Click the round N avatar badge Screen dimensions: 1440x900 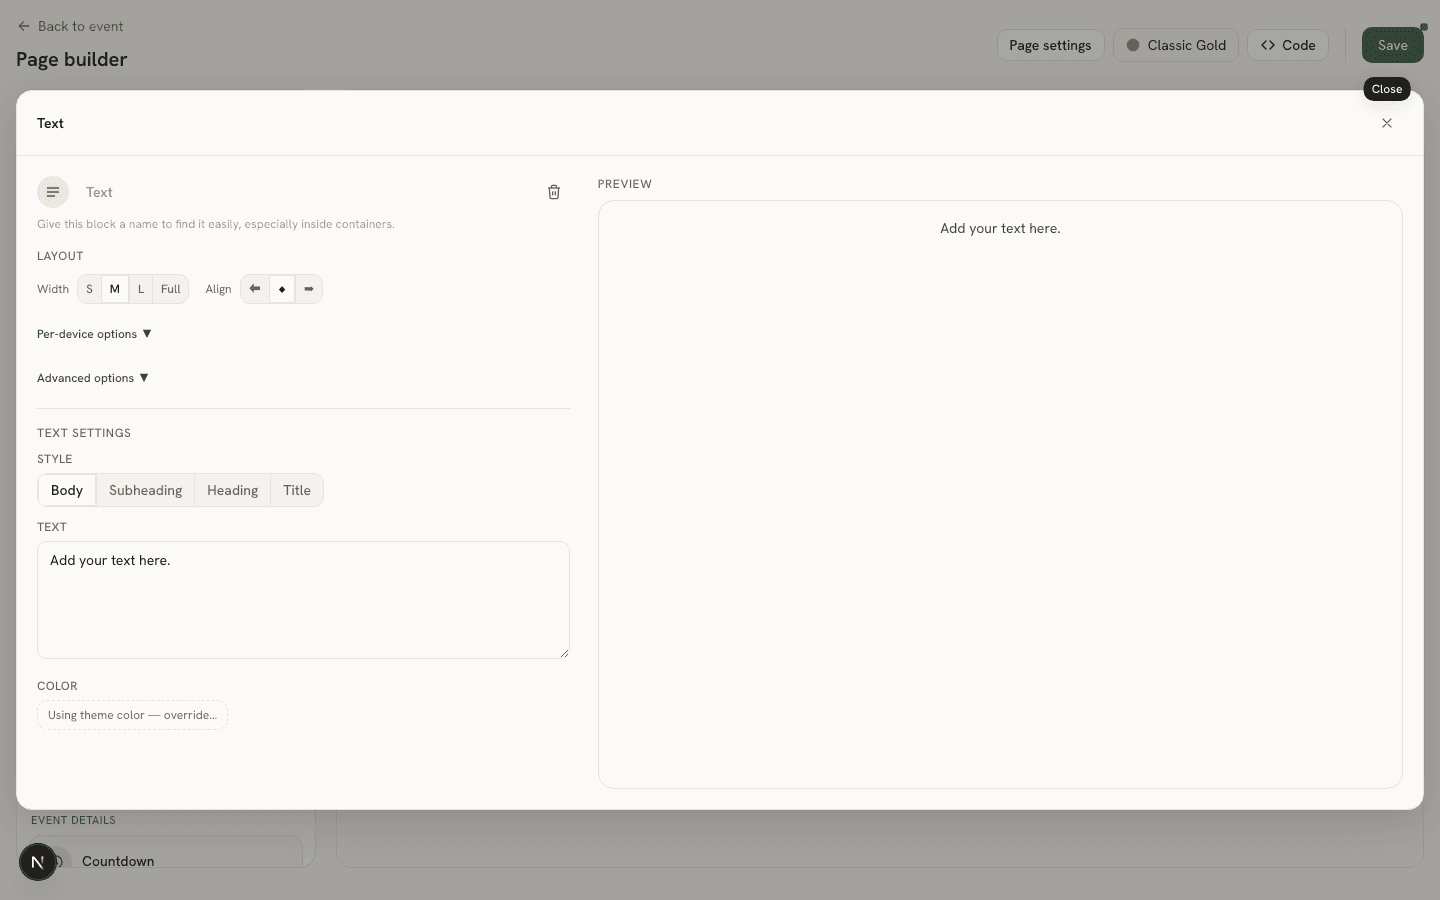coord(38,862)
